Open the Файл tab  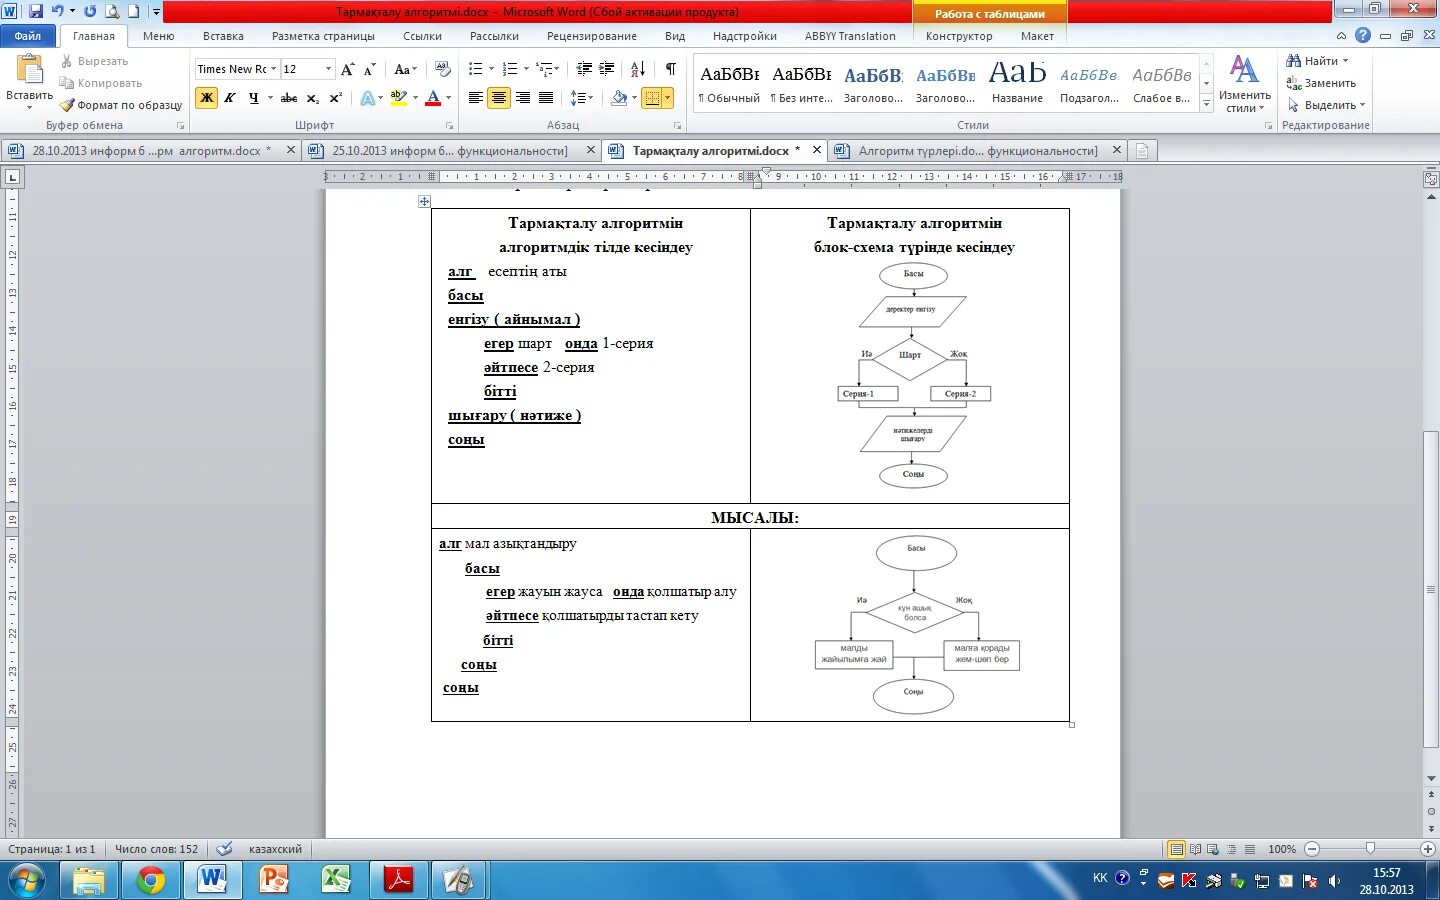(28, 36)
